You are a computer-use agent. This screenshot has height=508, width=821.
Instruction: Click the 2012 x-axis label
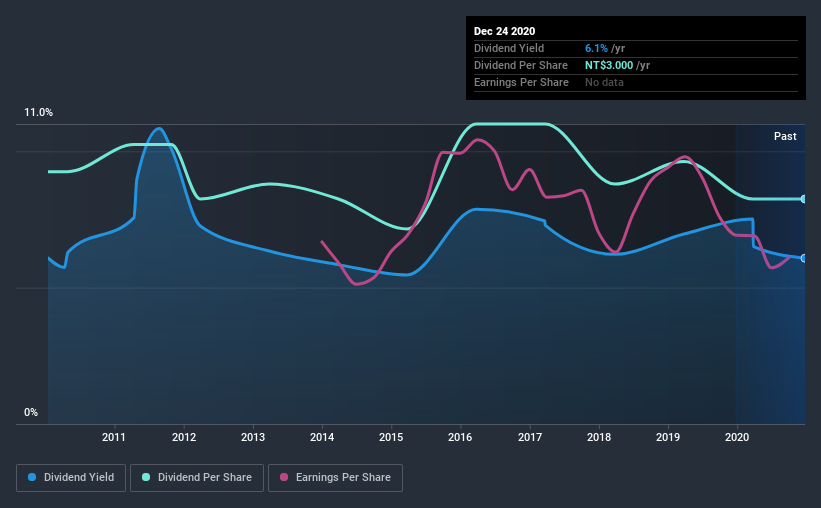(x=184, y=437)
